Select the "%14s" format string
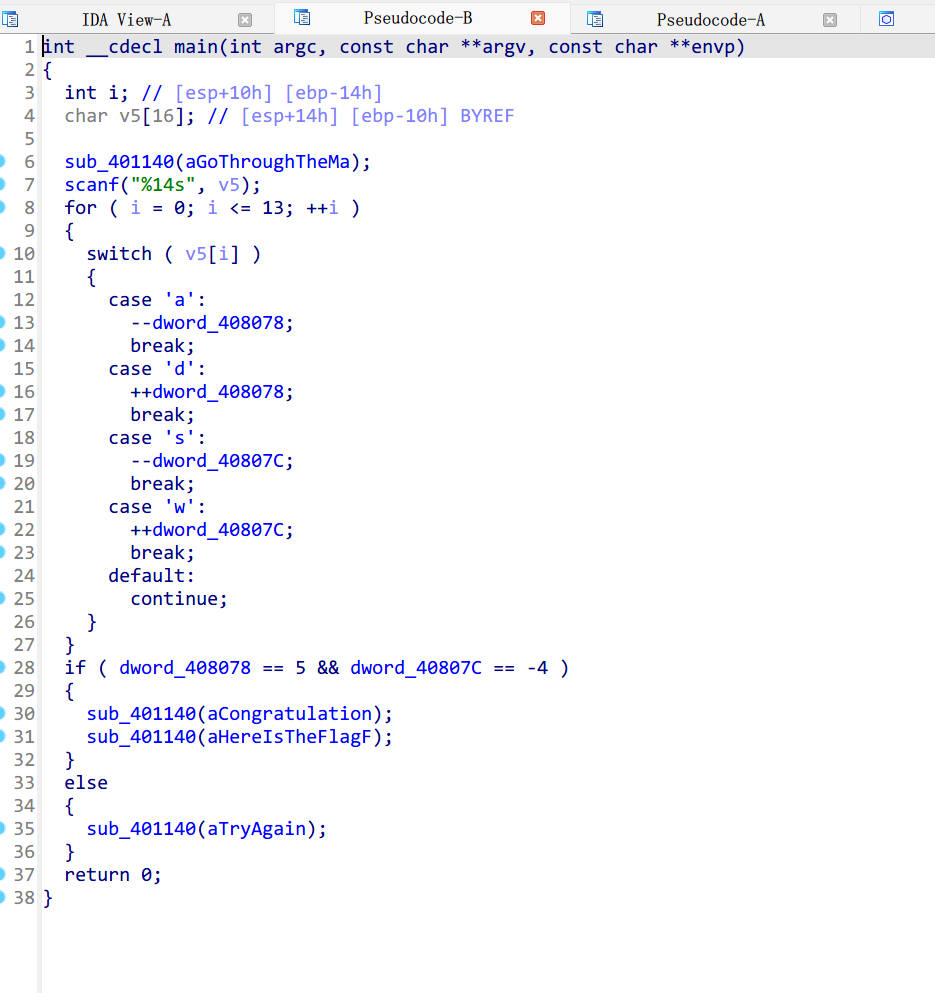Viewport: 935px width, 993px height. [x=163, y=185]
